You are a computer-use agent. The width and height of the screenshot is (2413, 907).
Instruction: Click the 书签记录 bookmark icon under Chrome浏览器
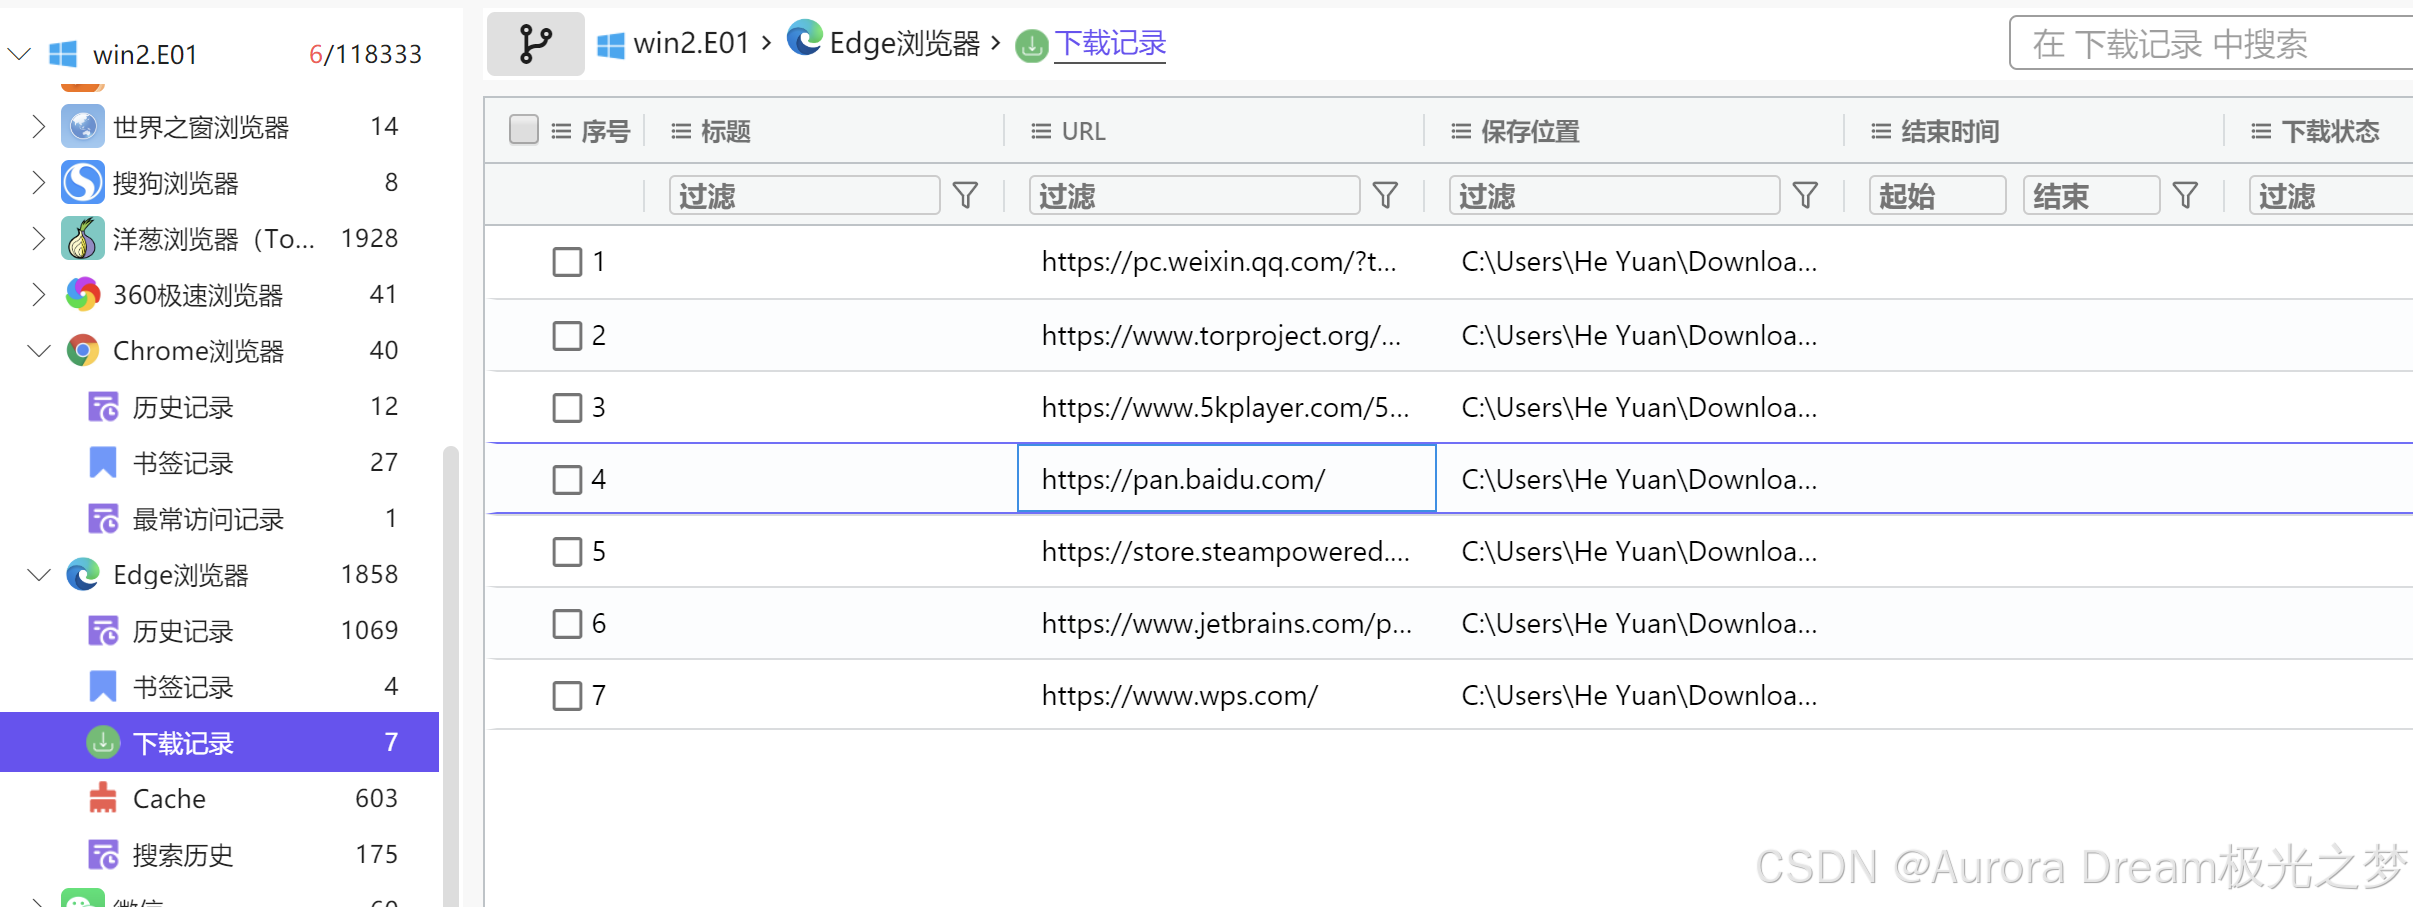[x=103, y=463]
